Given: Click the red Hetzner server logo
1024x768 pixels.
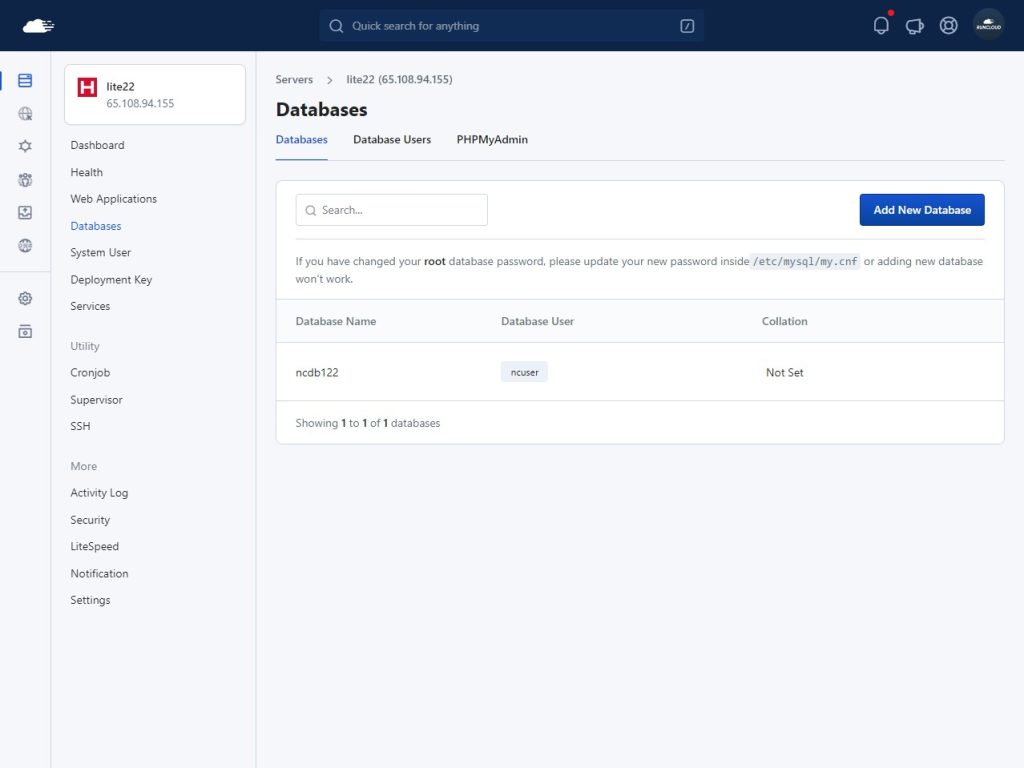Looking at the screenshot, I should pos(87,88).
